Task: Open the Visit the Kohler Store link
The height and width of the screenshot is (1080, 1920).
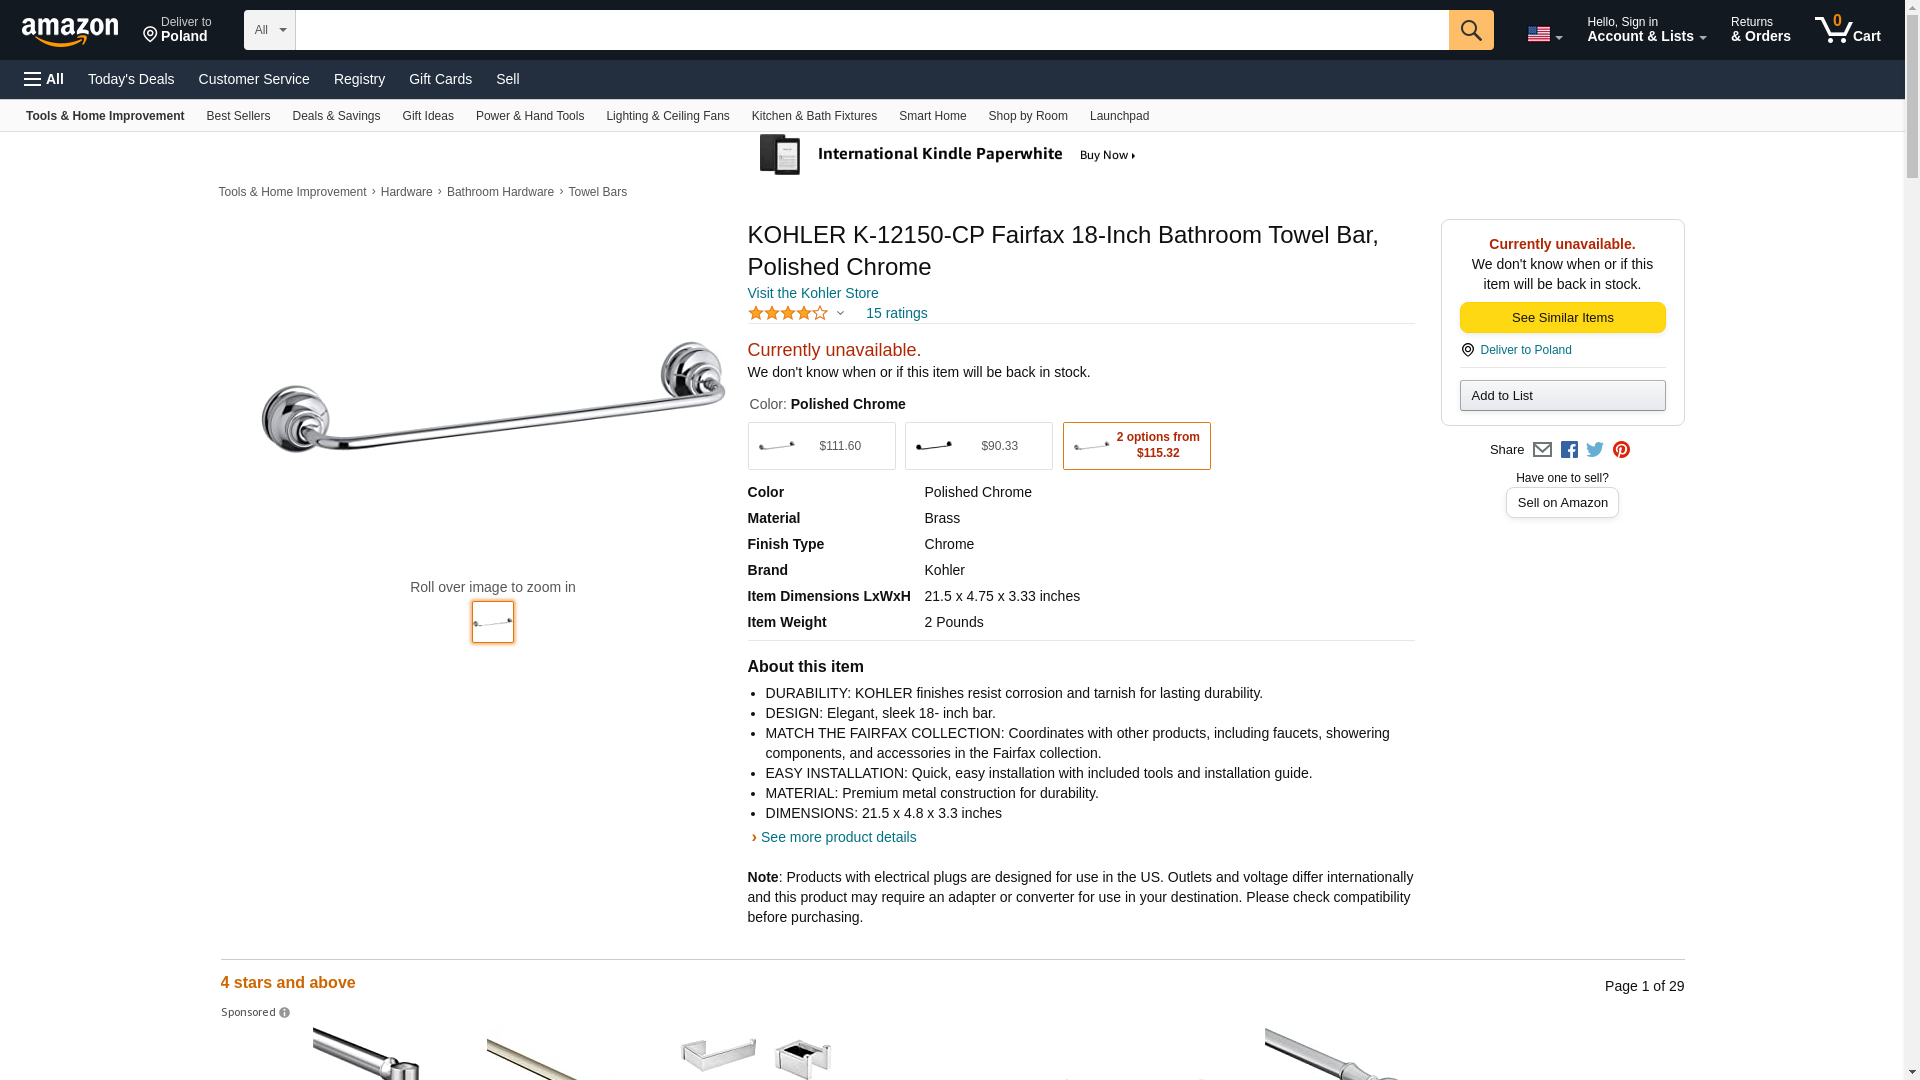Action: pyautogui.click(x=812, y=293)
